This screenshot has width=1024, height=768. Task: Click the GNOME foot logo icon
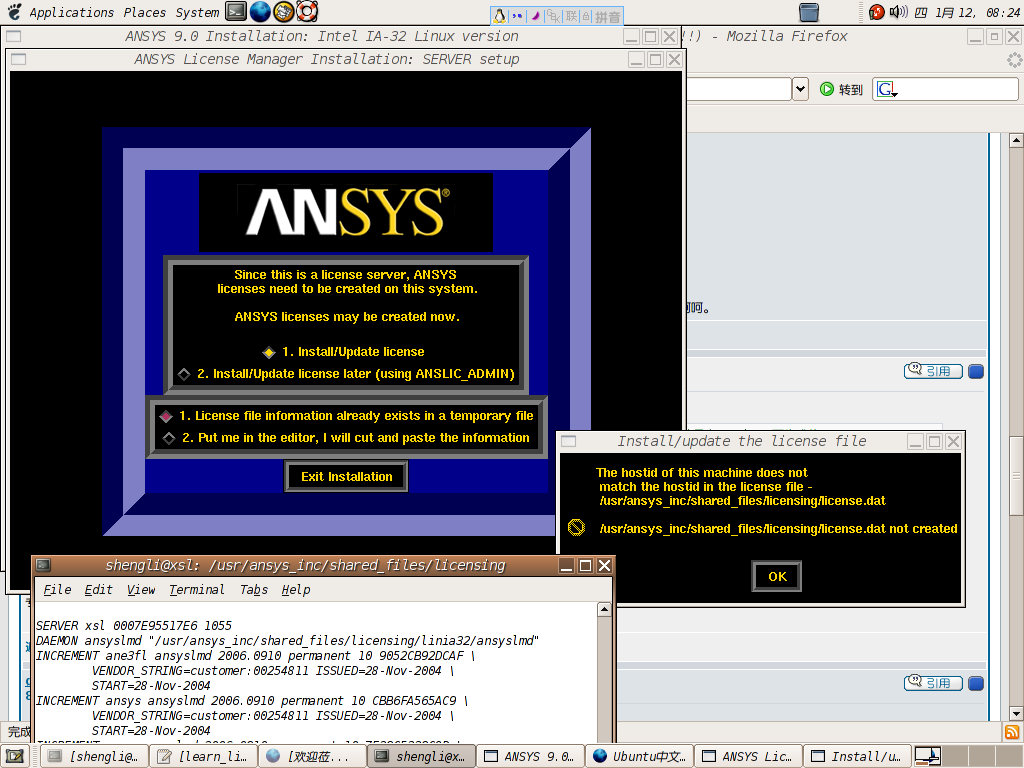point(14,12)
